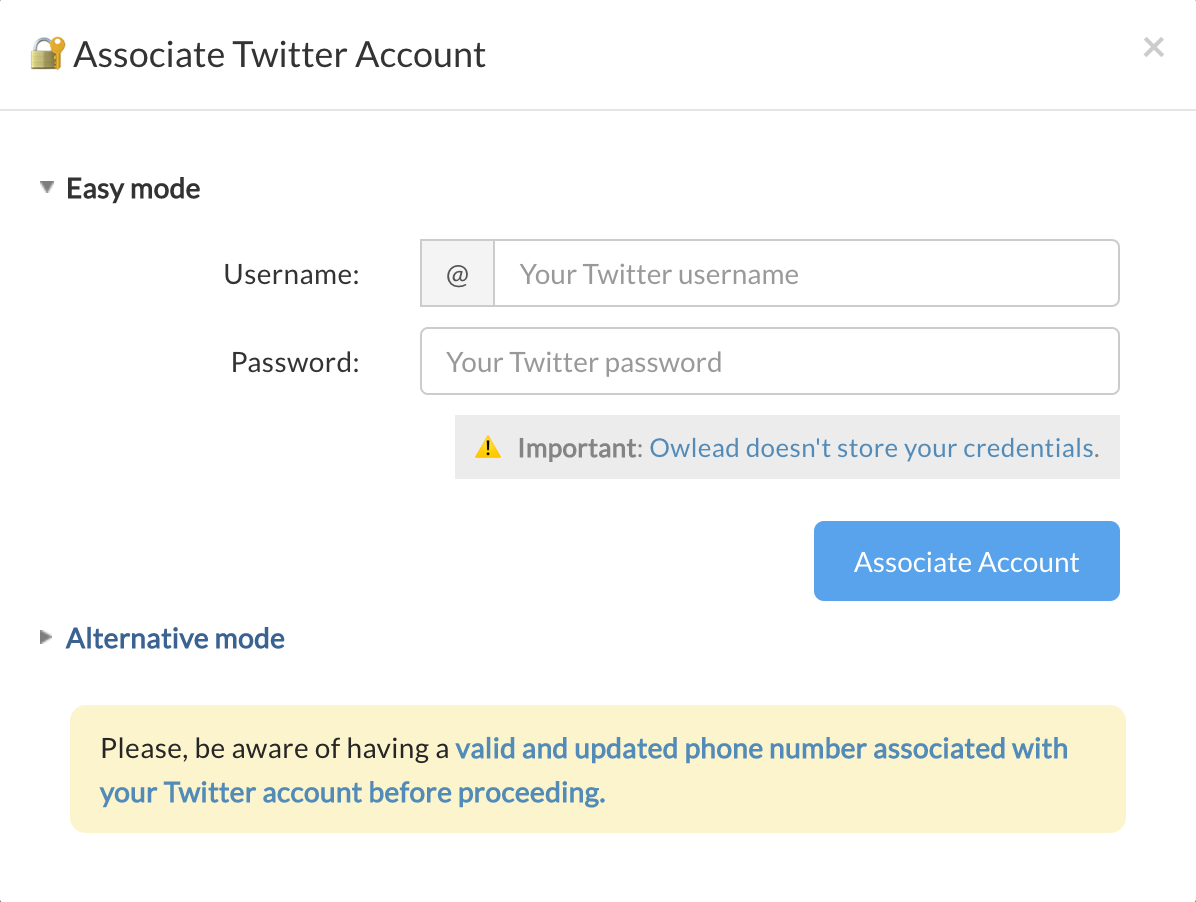
Task: Click the Username label
Action: [291, 274]
